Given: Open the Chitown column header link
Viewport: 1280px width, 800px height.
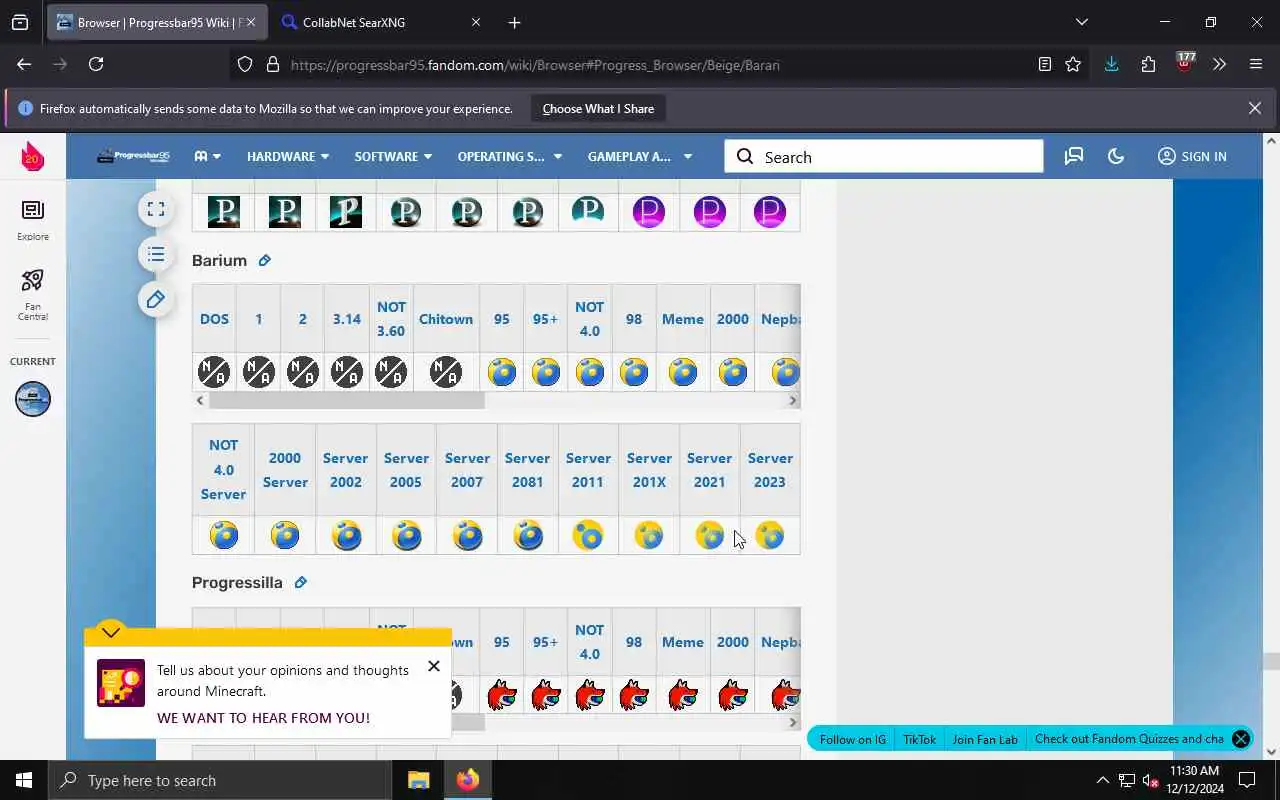Looking at the screenshot, I should 446,319.
